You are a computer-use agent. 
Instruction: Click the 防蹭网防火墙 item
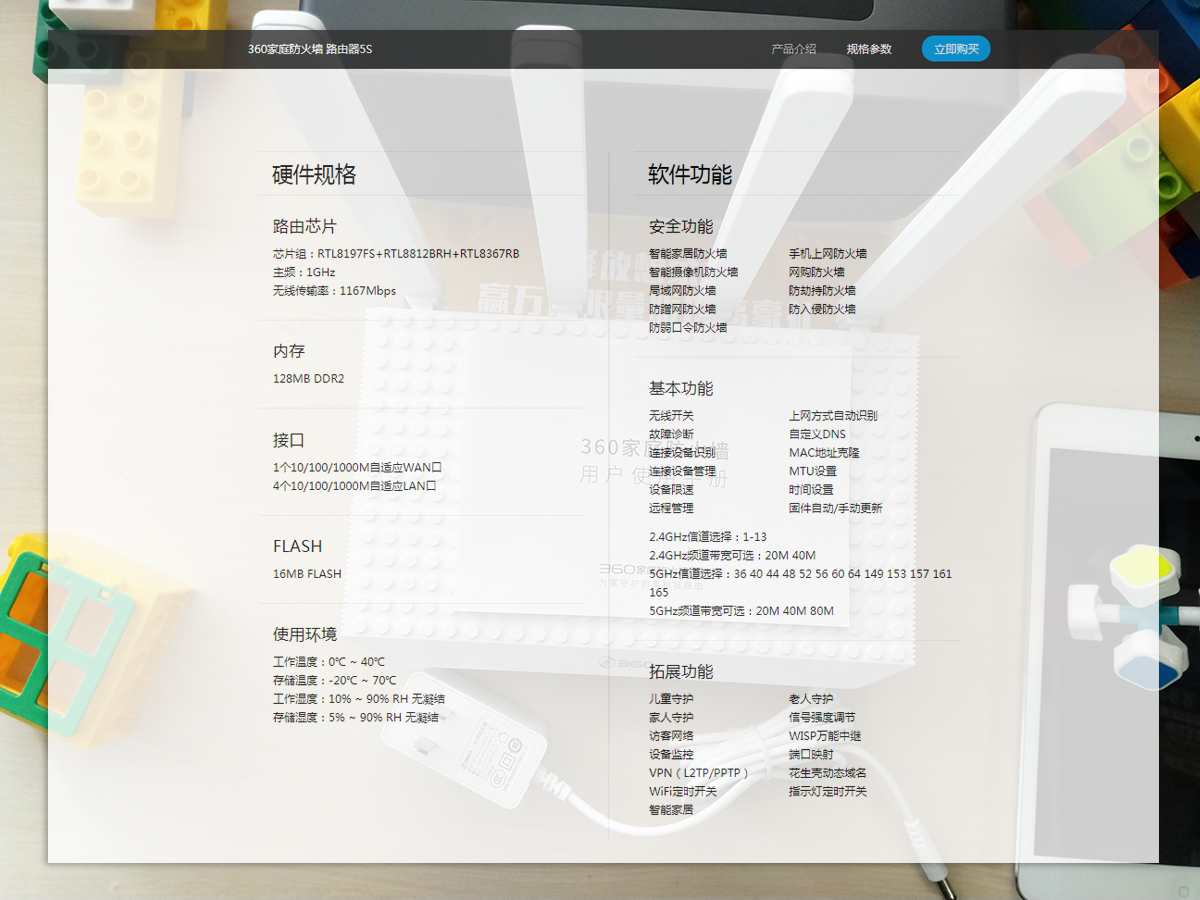(x=683, y=310)
